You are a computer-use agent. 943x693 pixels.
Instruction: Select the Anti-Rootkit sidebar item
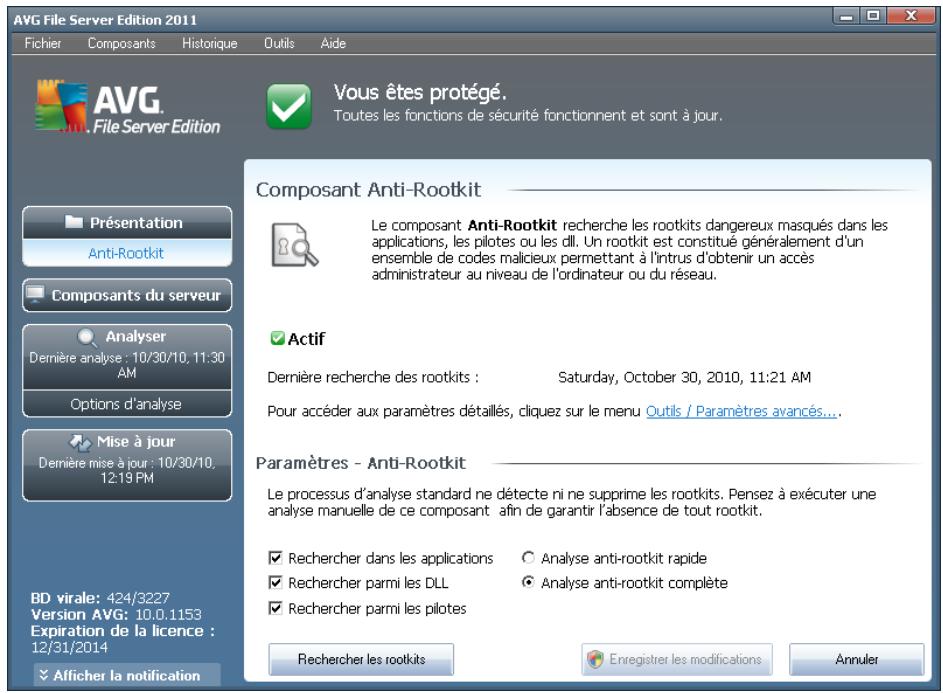(x=127, y=253)
